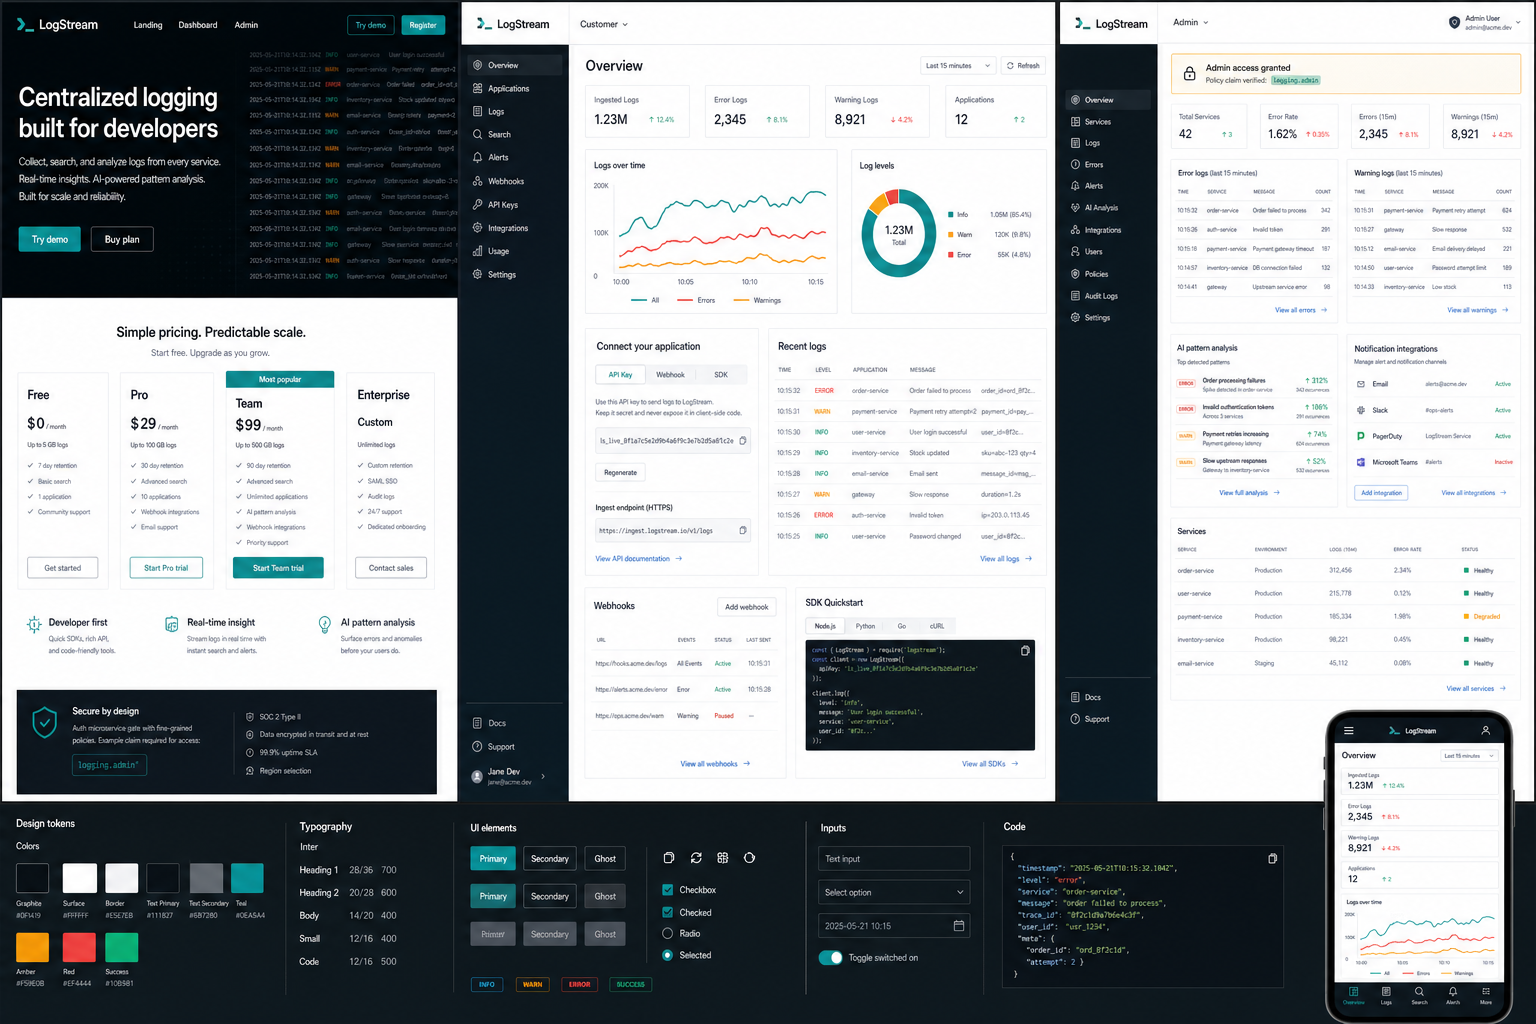The image size is (1536, 1024).
Task: Click the 'Text input' field
Action: point(894,858)
